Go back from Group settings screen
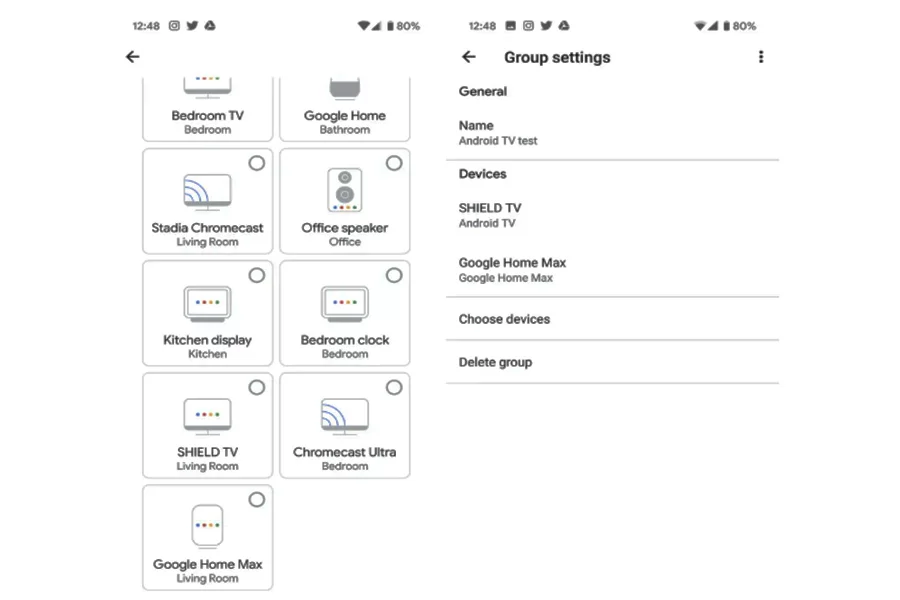Viewport: 900px width, 600px height. [469, 56]
